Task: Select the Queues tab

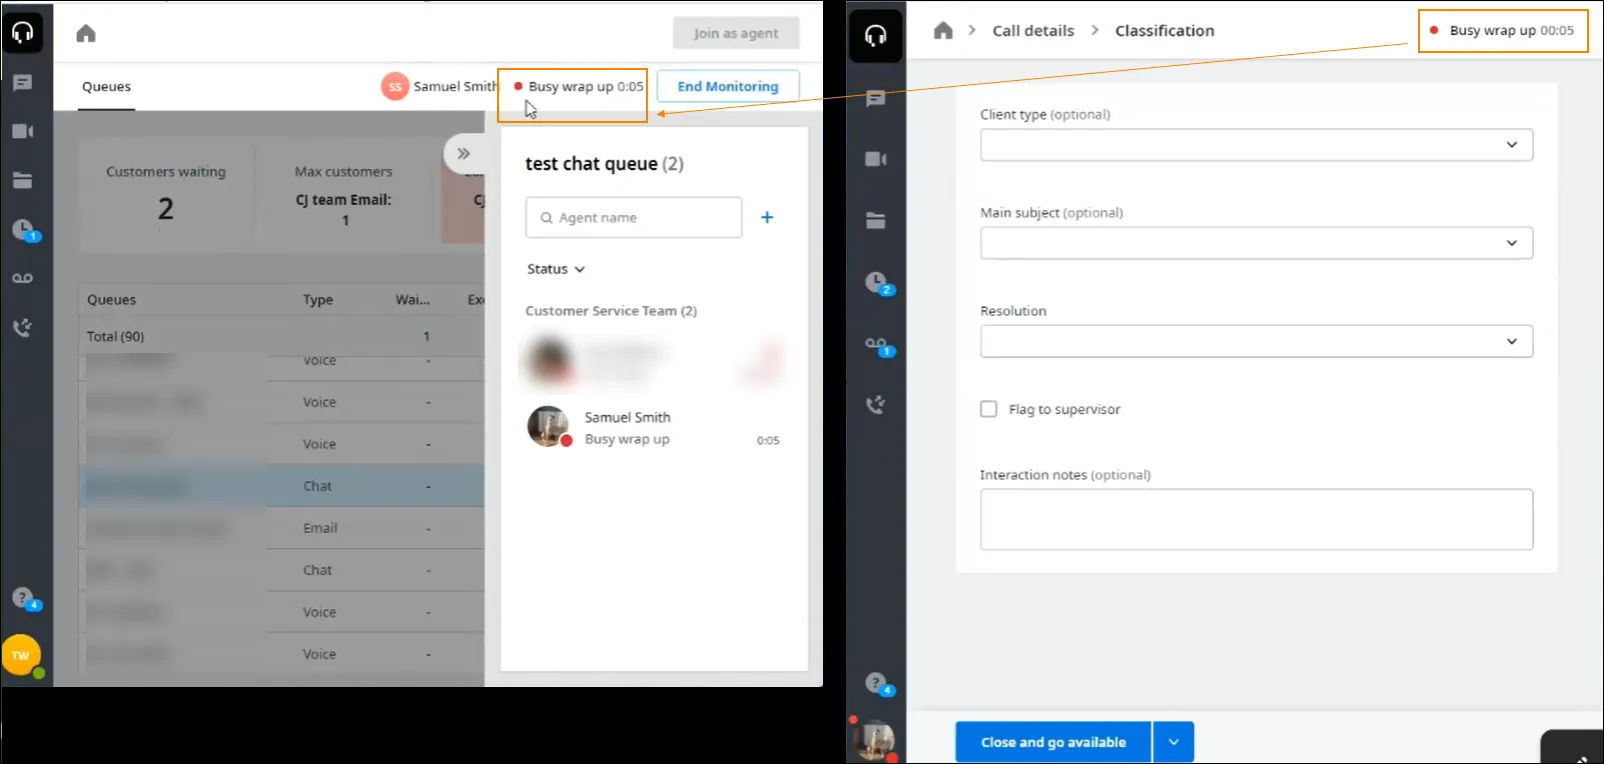Action: click(106, 87)
